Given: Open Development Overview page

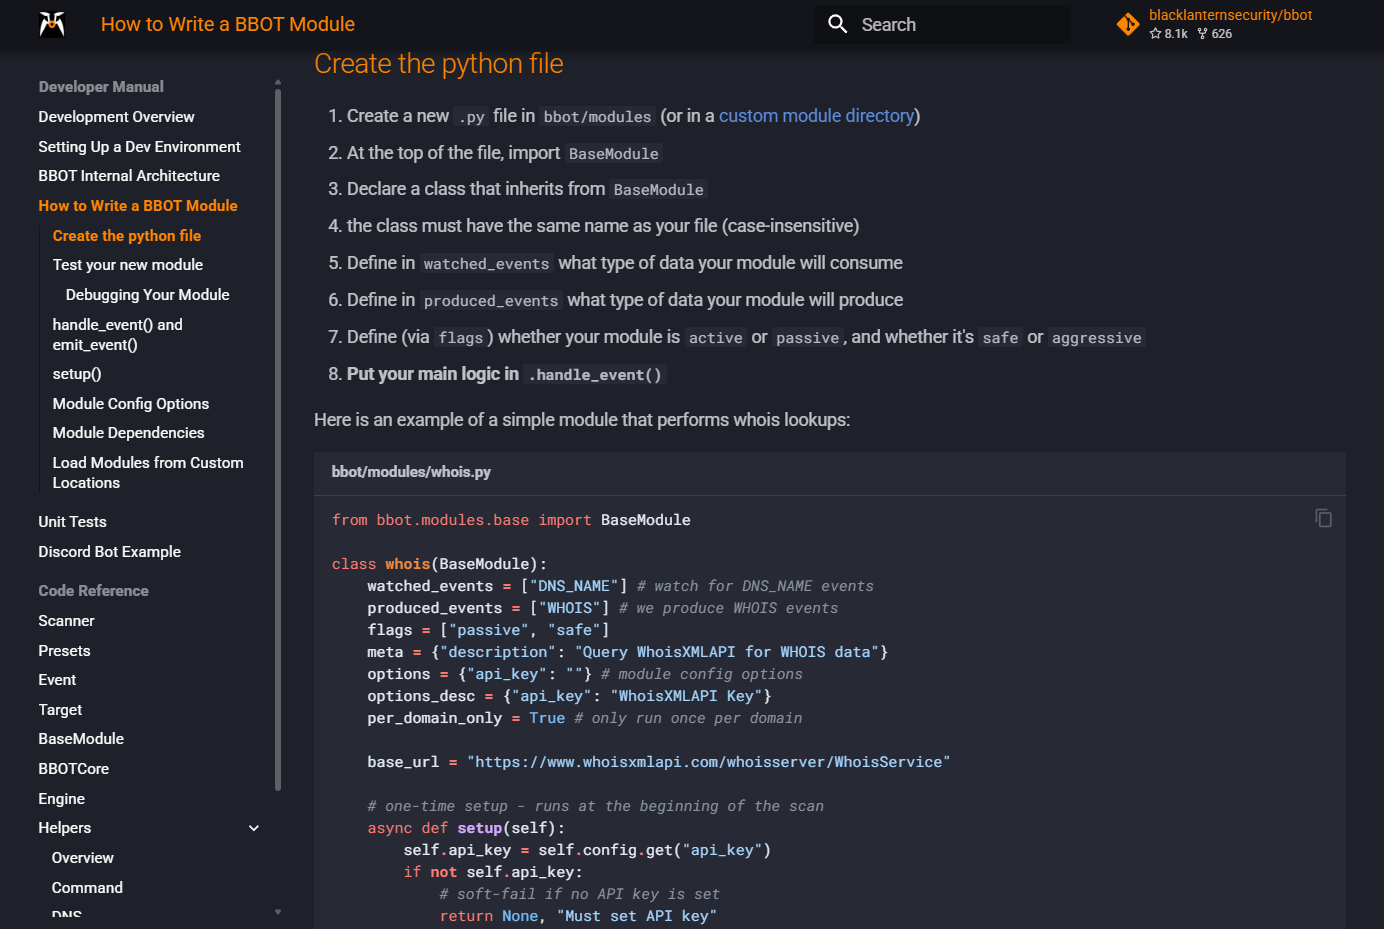Looking at the screenshot, I should pyautogui.click(x=116, y=117).
